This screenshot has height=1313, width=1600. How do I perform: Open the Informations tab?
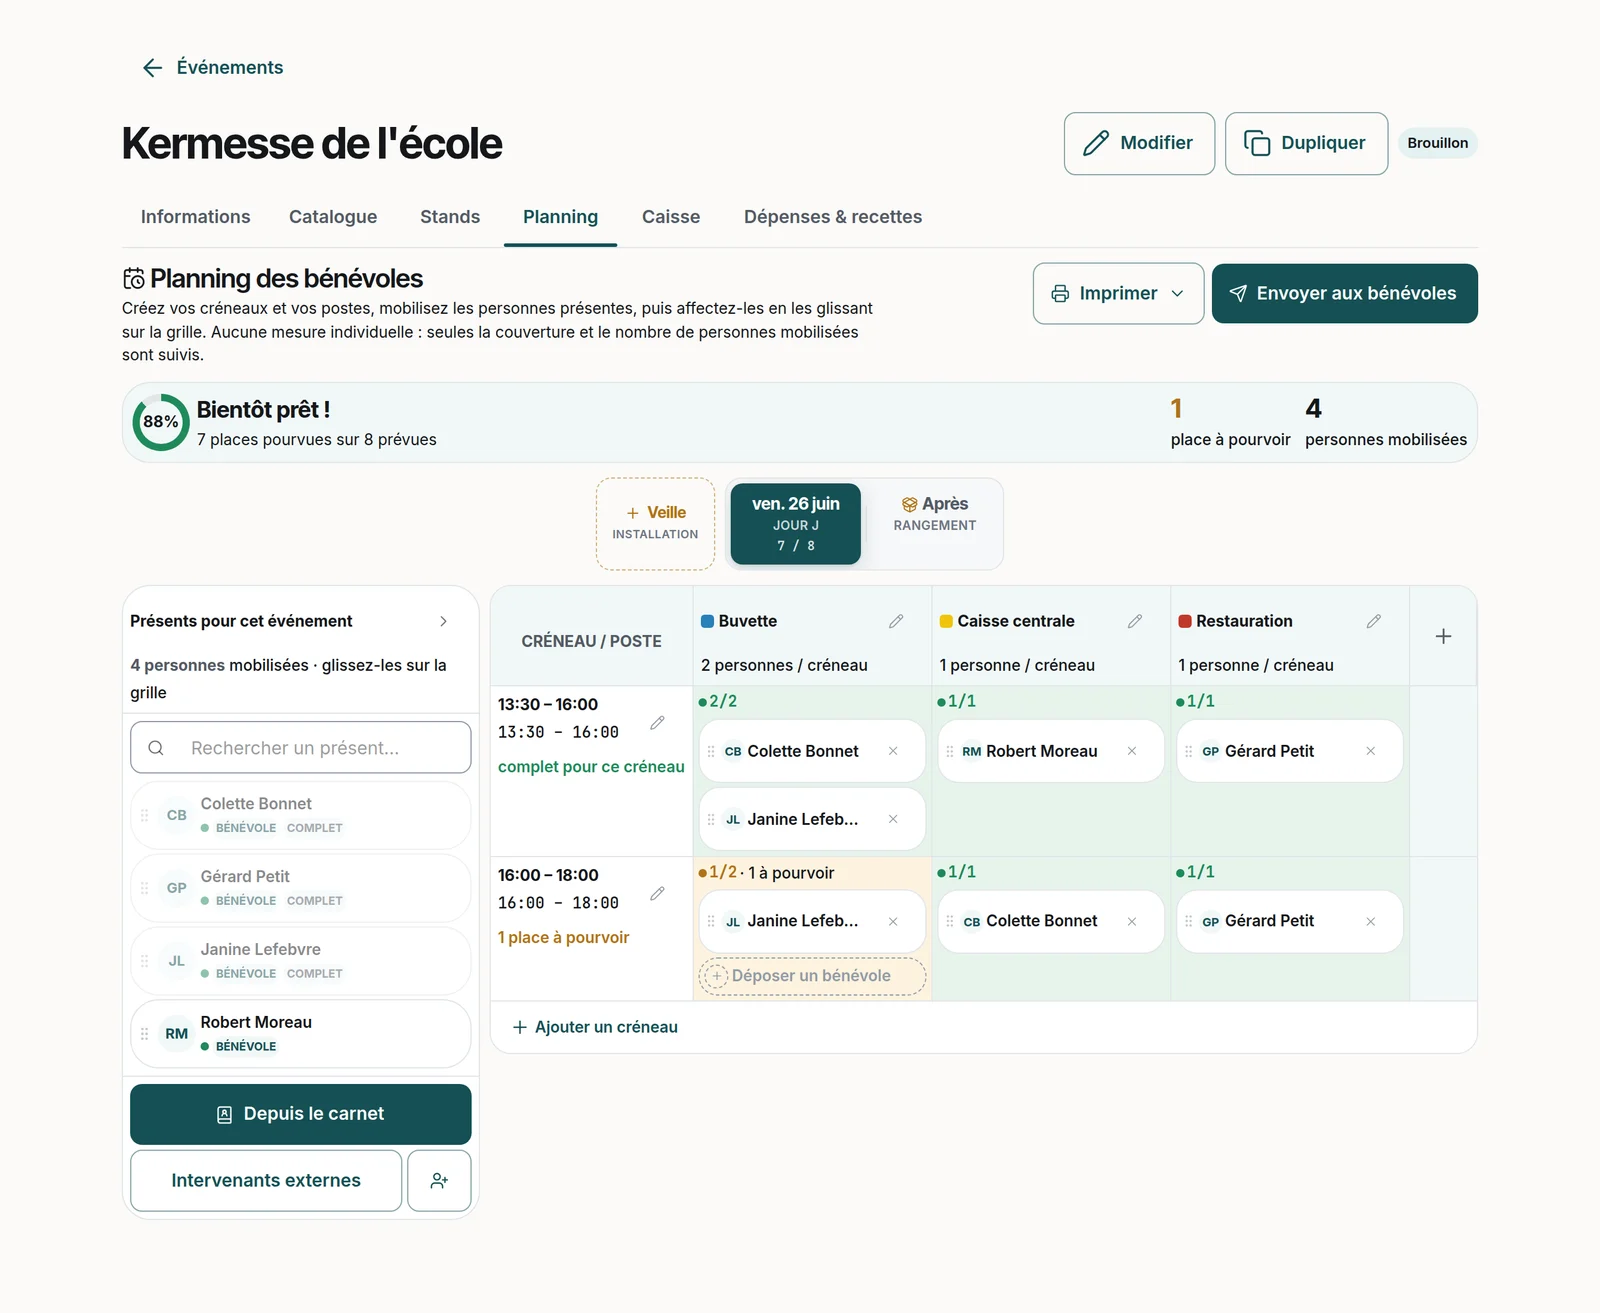coord(196,217)
